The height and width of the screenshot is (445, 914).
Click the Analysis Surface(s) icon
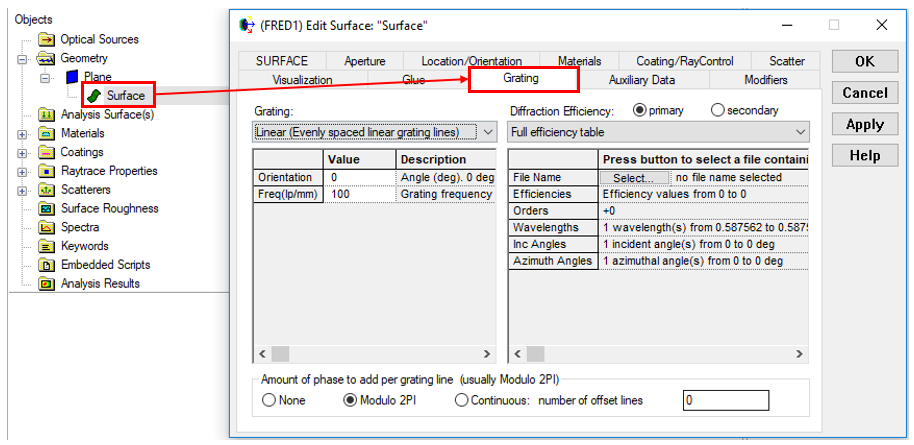46,115
